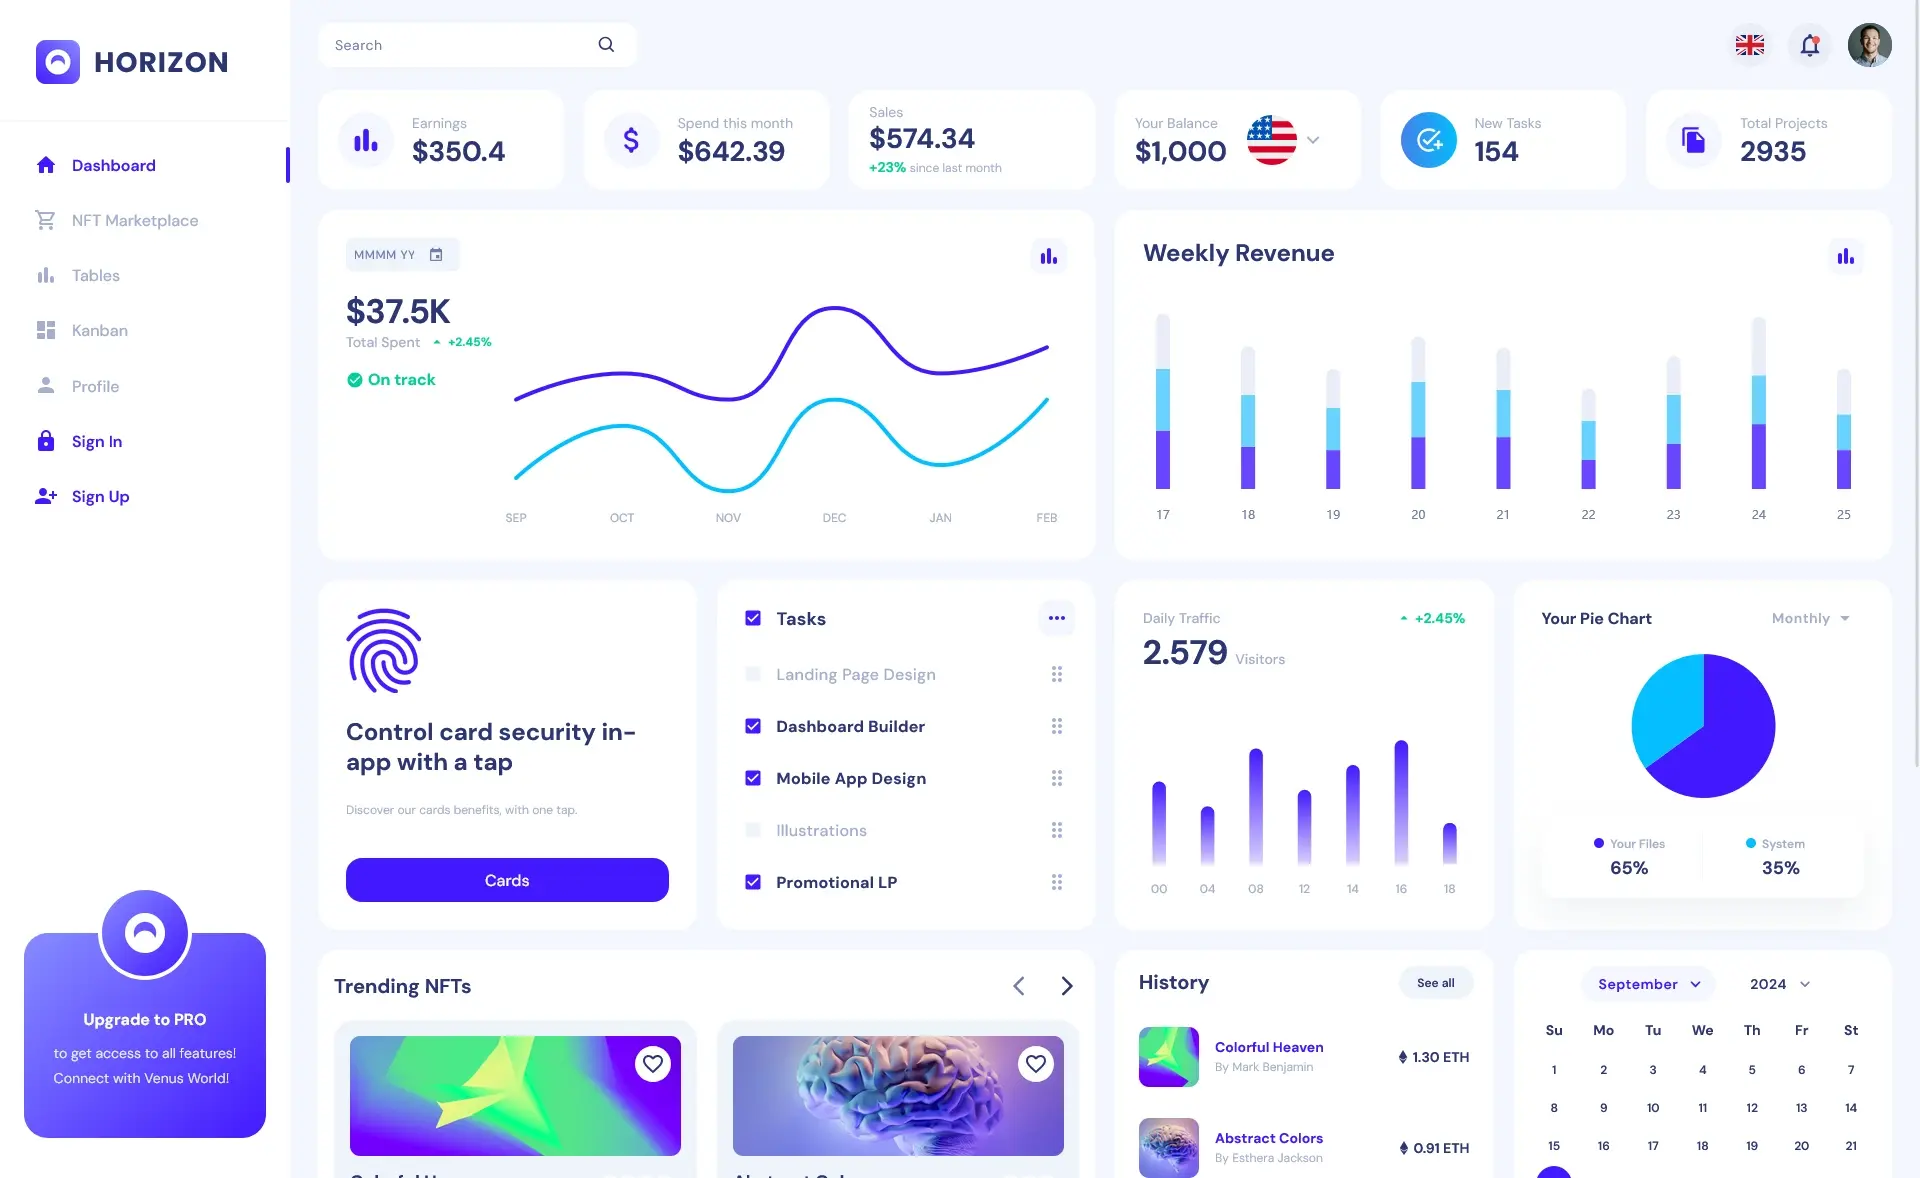The image size is (1920, 1178).
Task: Open the Dashboard menu item
Action: [x=112, y=165]
